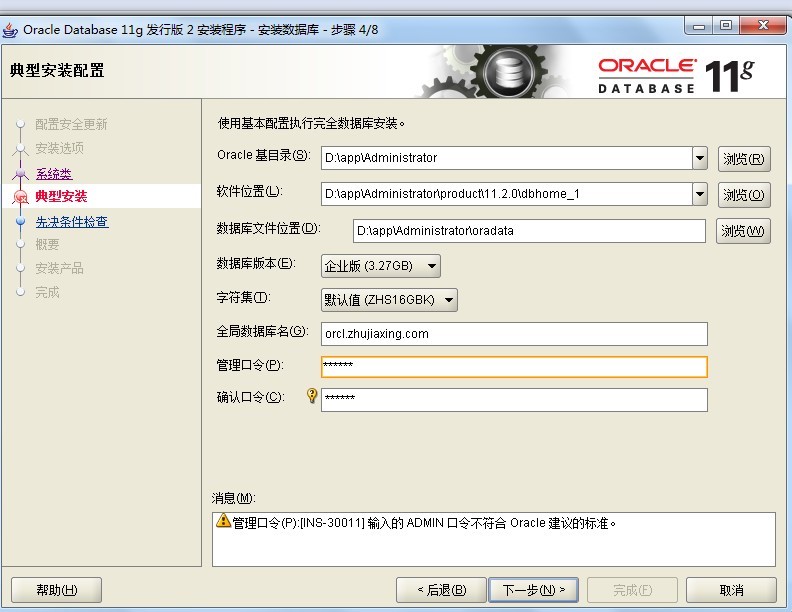Click the 数据库文件位置 oradata field
Viewport: 792px width, 612px height.
tap(529, 231)
